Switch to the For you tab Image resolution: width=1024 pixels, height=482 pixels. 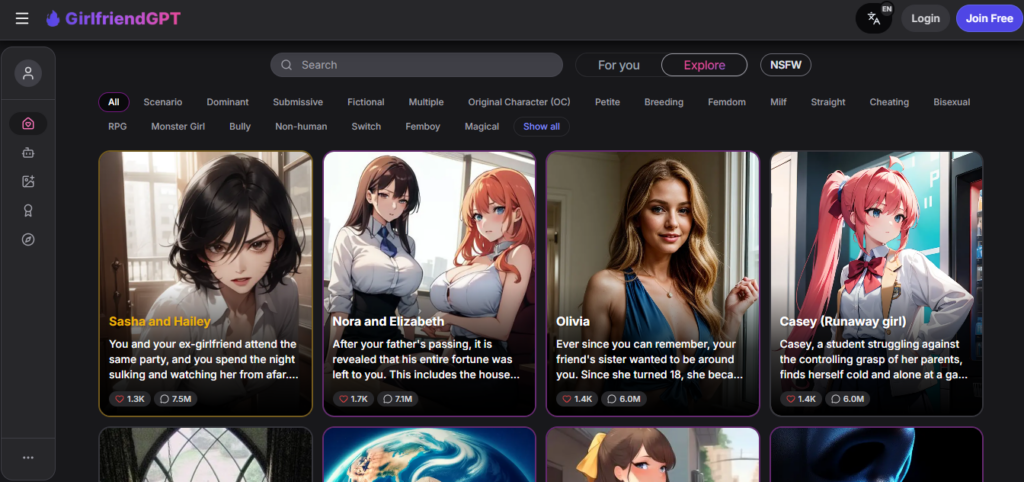click(618, 65)
